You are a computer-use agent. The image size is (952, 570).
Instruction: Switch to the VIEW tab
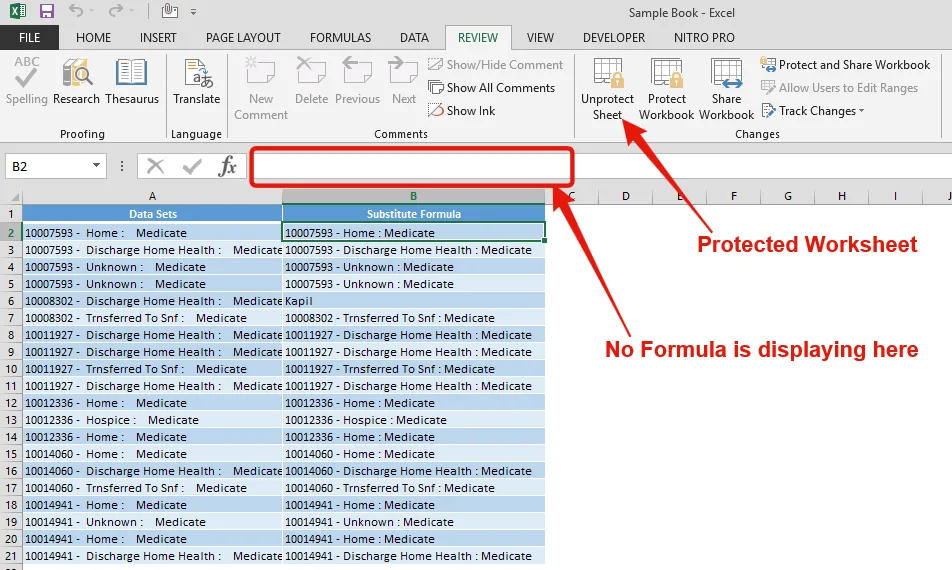(540, 38)
